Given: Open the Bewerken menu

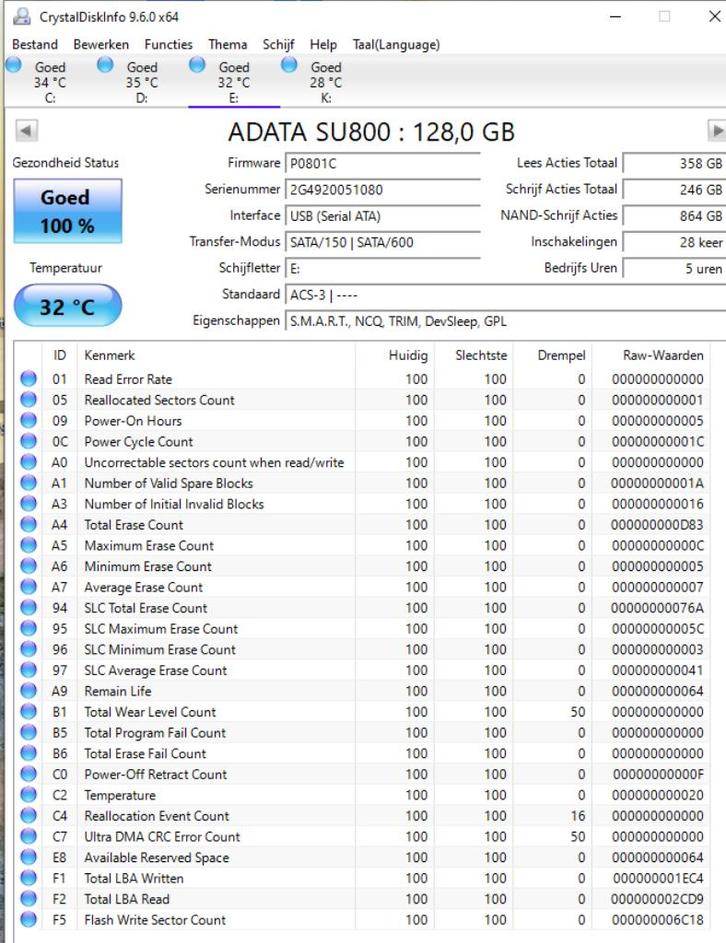Looking at the screenshot, I should click(101, 45).
